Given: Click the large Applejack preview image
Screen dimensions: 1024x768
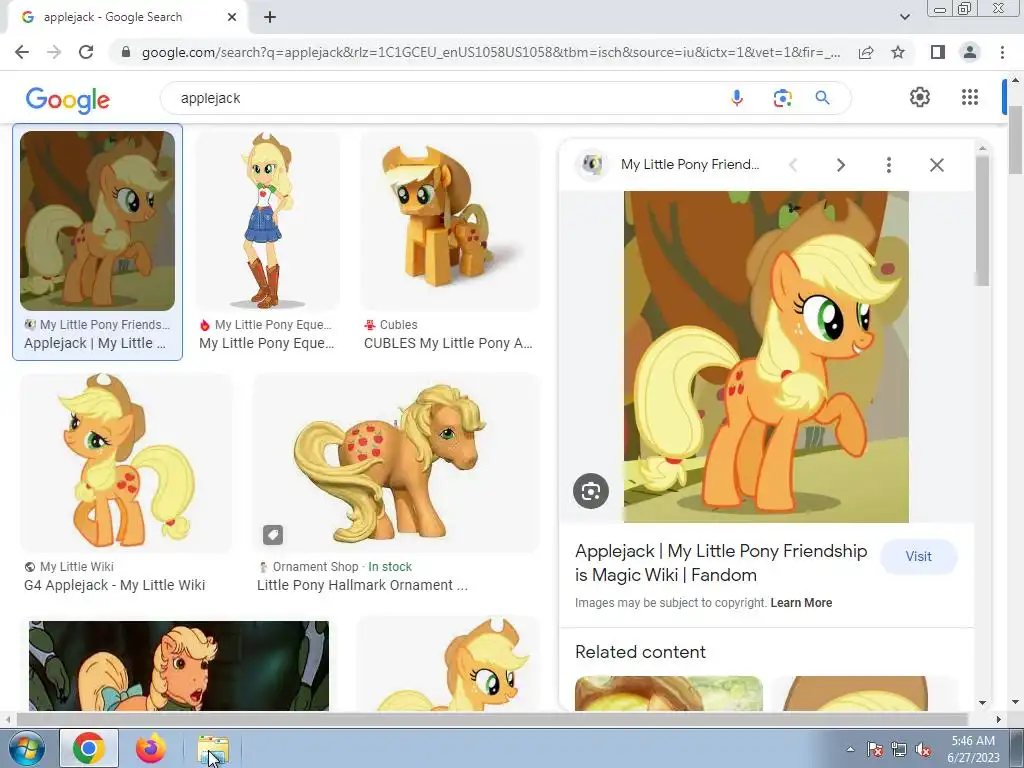Looking at the screenshot, I should (766, 357).
